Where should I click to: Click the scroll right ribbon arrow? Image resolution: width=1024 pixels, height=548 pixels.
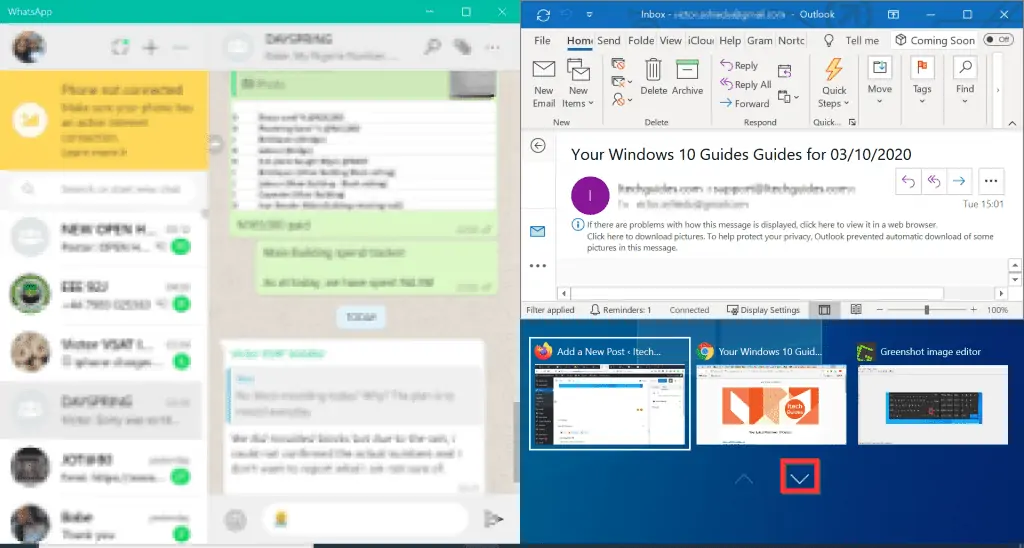pyautogui.click(x=997, y=90)
